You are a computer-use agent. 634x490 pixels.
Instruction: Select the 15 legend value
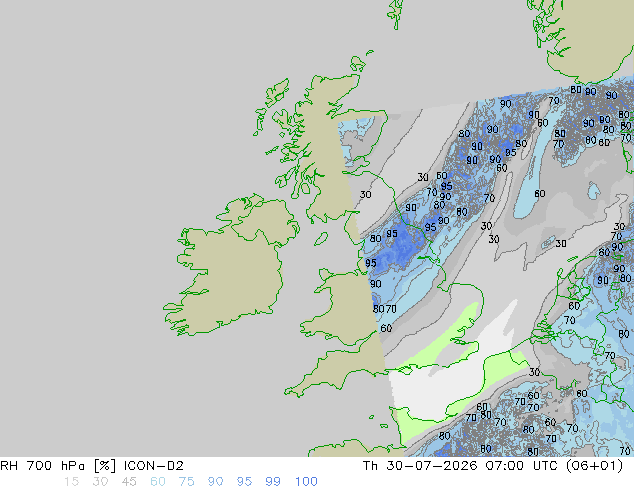pyautogui.click(x=71, y=482)
